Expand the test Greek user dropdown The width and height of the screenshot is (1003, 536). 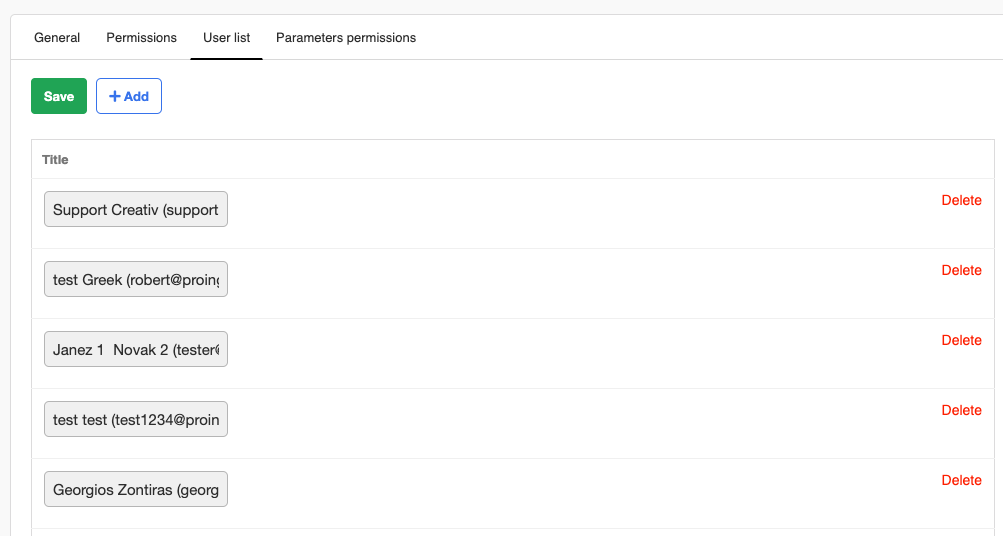(x=136, y=280)
